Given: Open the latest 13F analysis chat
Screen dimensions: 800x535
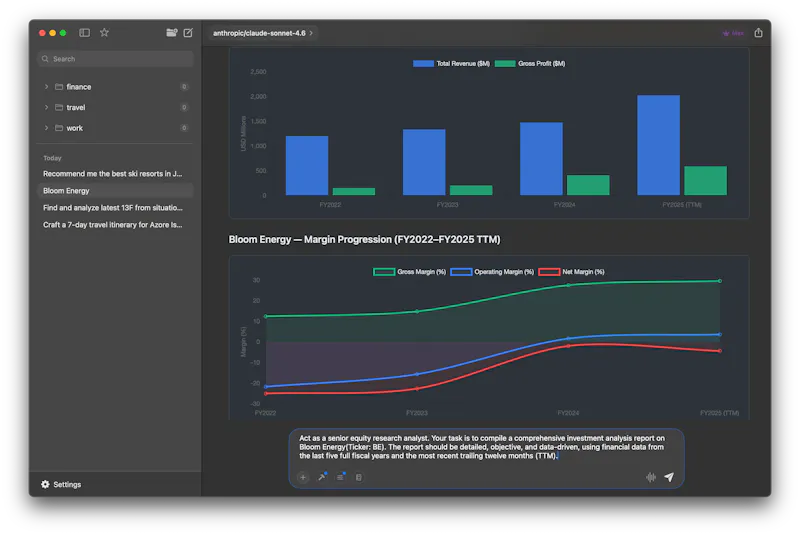Looking at the screenshot, I should [116, 208].
